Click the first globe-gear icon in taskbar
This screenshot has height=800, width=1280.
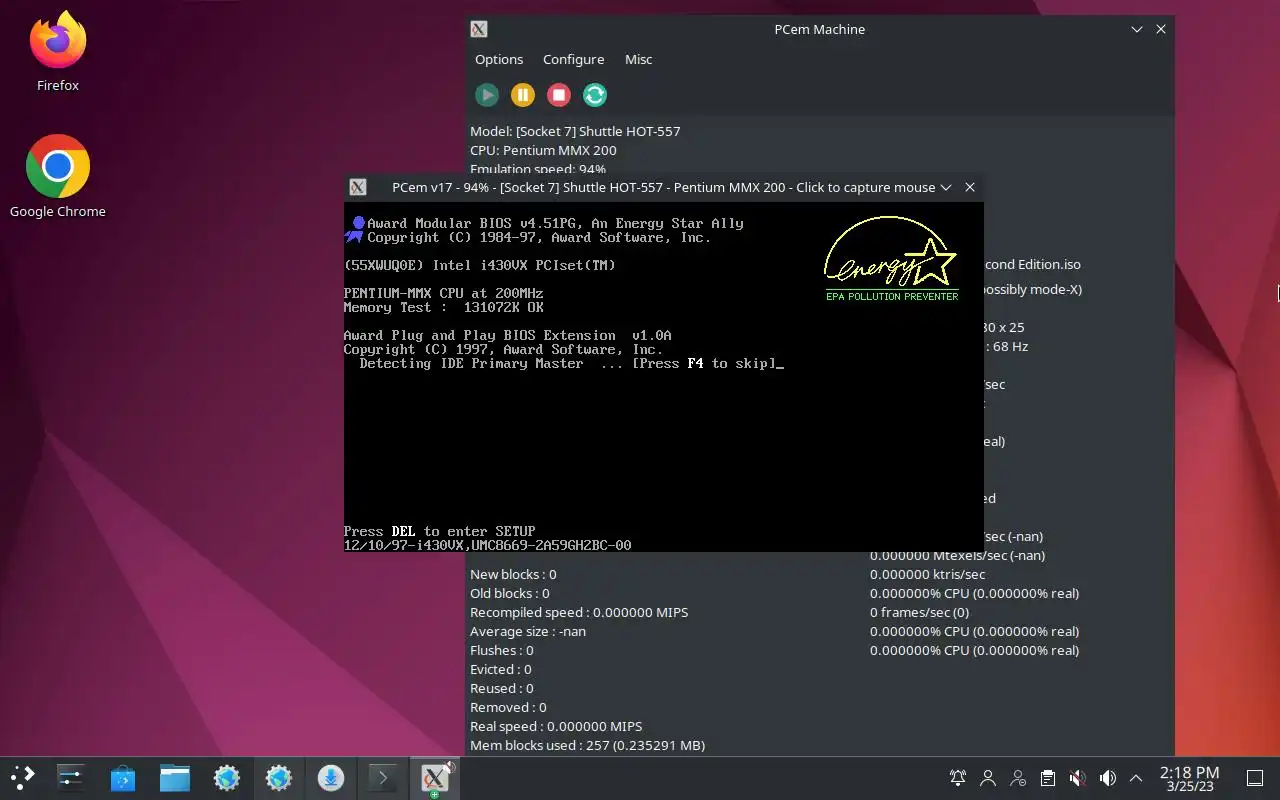point(227,777)
